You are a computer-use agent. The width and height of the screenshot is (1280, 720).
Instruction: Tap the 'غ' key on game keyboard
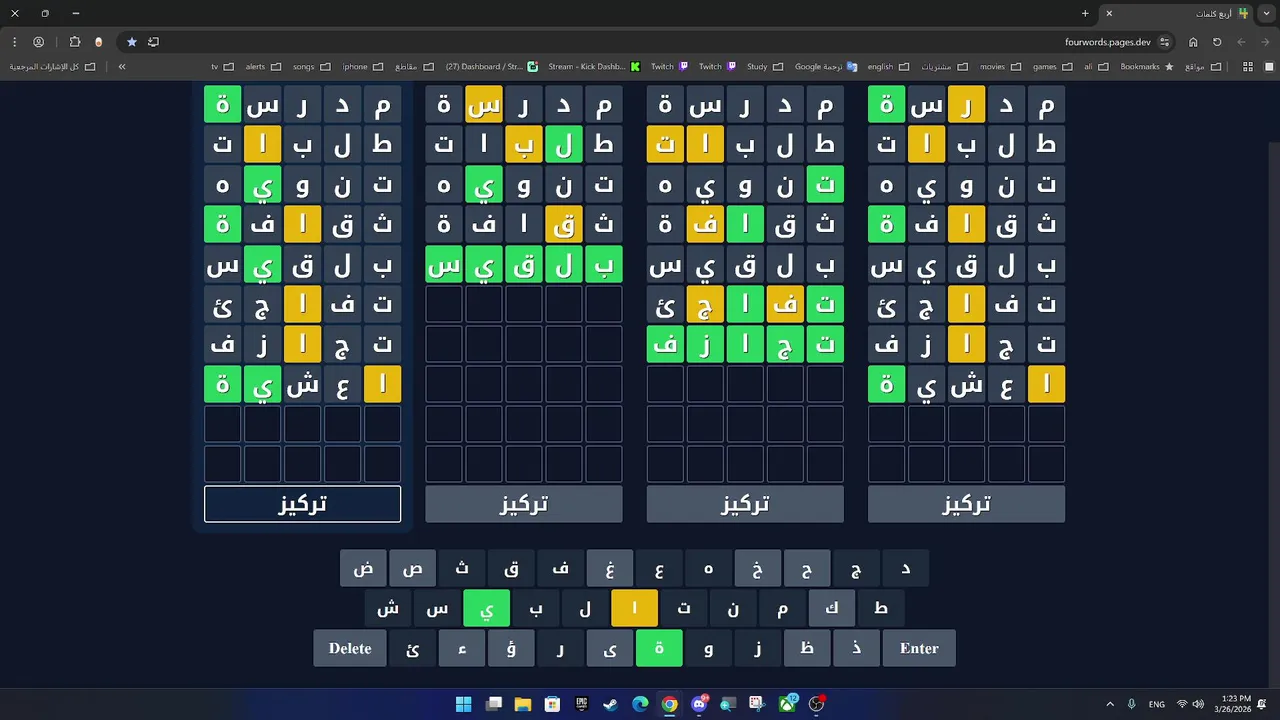610,568
